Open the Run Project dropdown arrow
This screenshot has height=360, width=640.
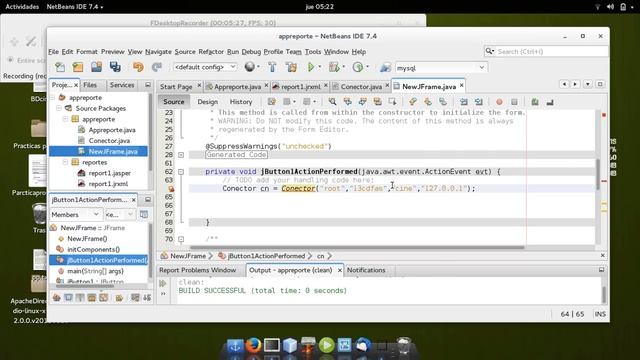[320, 67]
